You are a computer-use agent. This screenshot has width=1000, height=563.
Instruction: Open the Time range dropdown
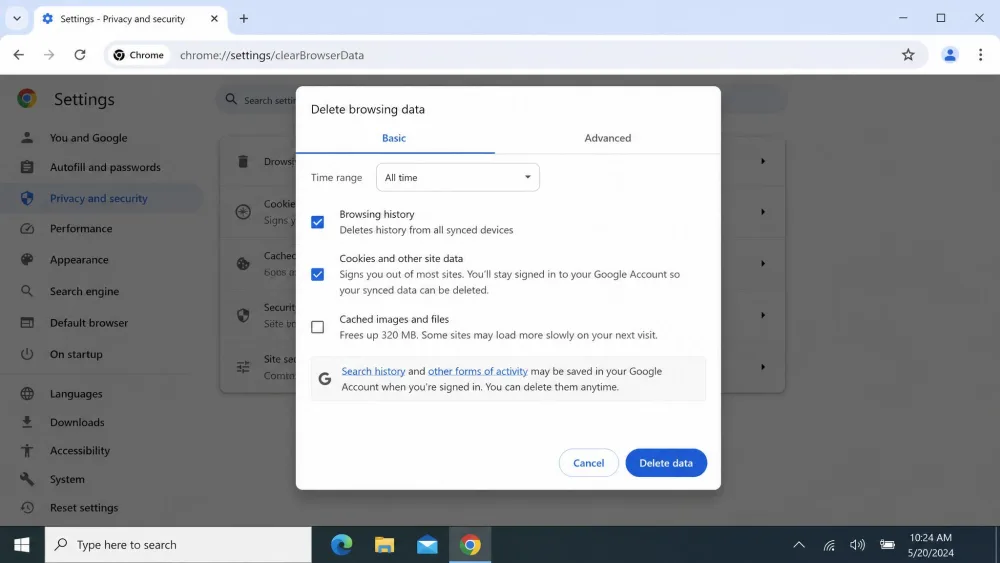click(457, 177)
